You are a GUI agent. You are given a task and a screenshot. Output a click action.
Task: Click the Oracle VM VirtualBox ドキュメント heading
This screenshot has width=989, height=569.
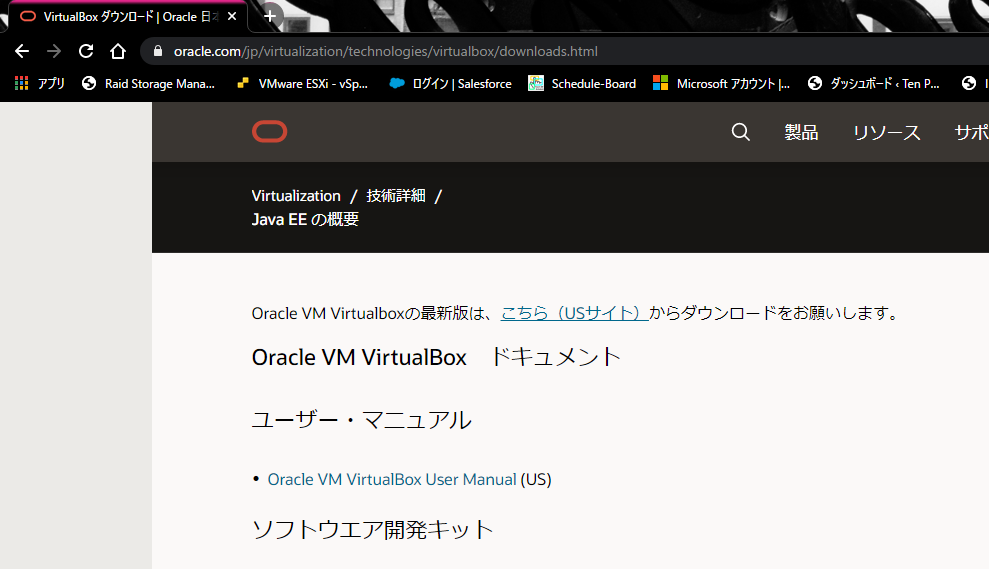tap(436, 357)
